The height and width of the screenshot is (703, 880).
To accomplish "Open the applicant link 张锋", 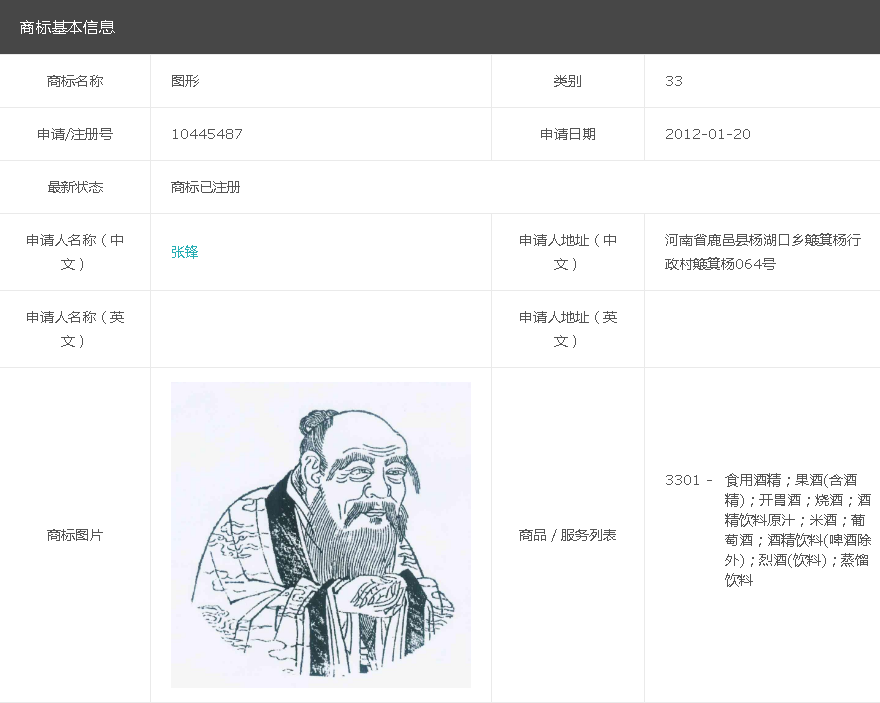I will [185, 252].
